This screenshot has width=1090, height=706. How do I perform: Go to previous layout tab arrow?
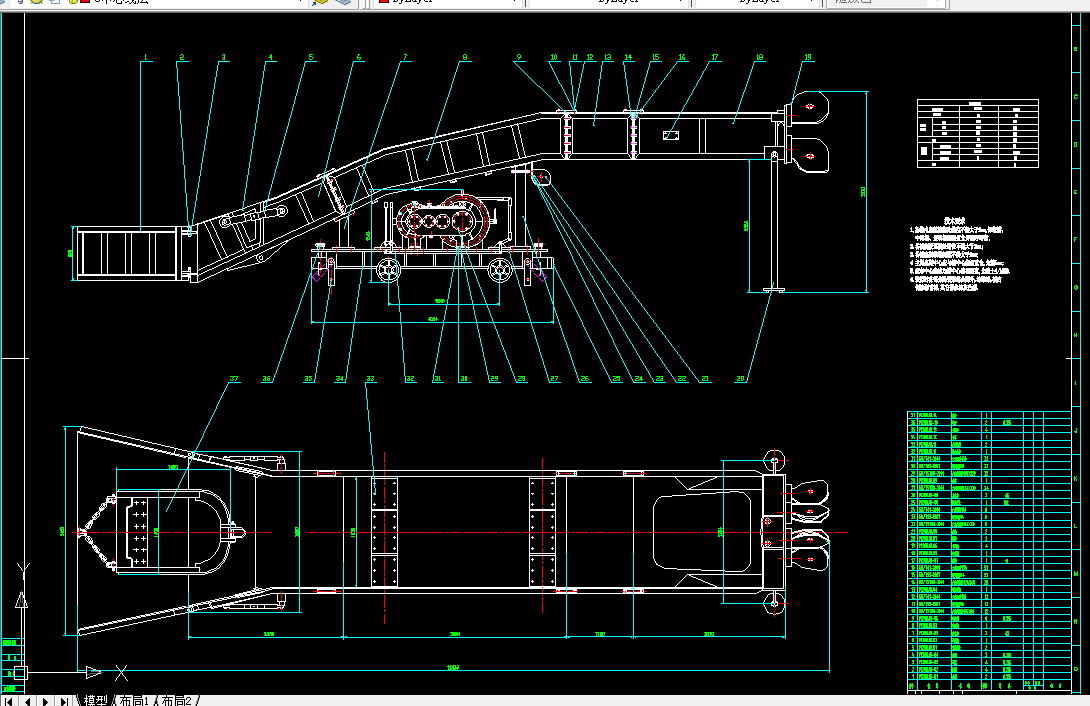27,701
